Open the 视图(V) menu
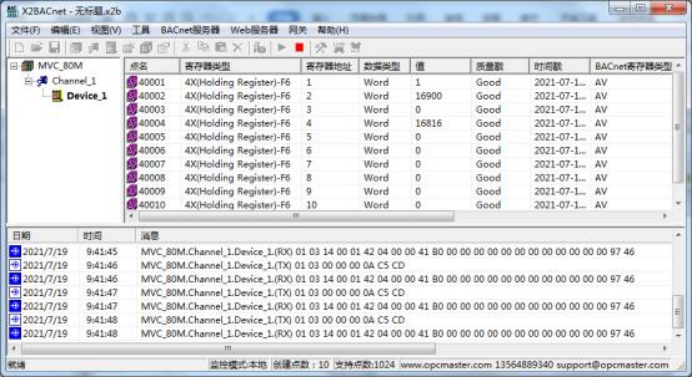This screenshot has height=378, width=692. point(106,30)
